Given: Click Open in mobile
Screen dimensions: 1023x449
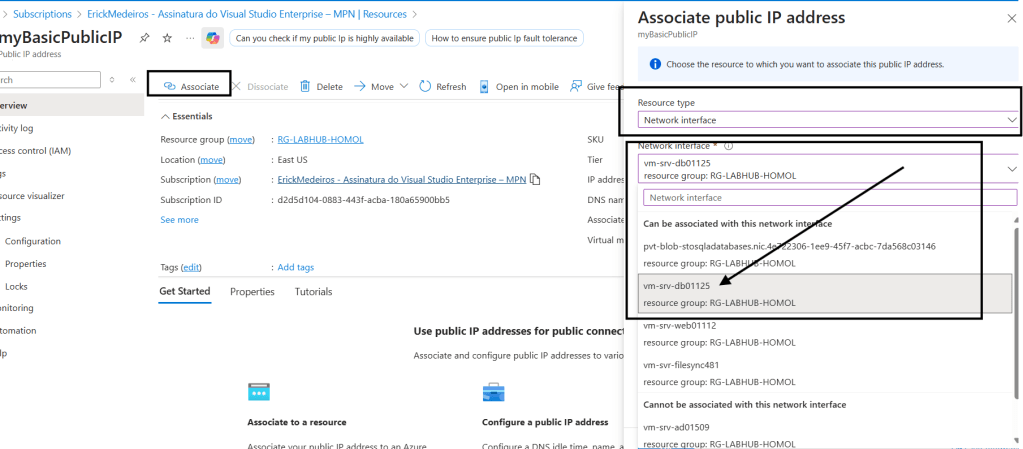Looking at the screenshot, I should click(518, 87).
